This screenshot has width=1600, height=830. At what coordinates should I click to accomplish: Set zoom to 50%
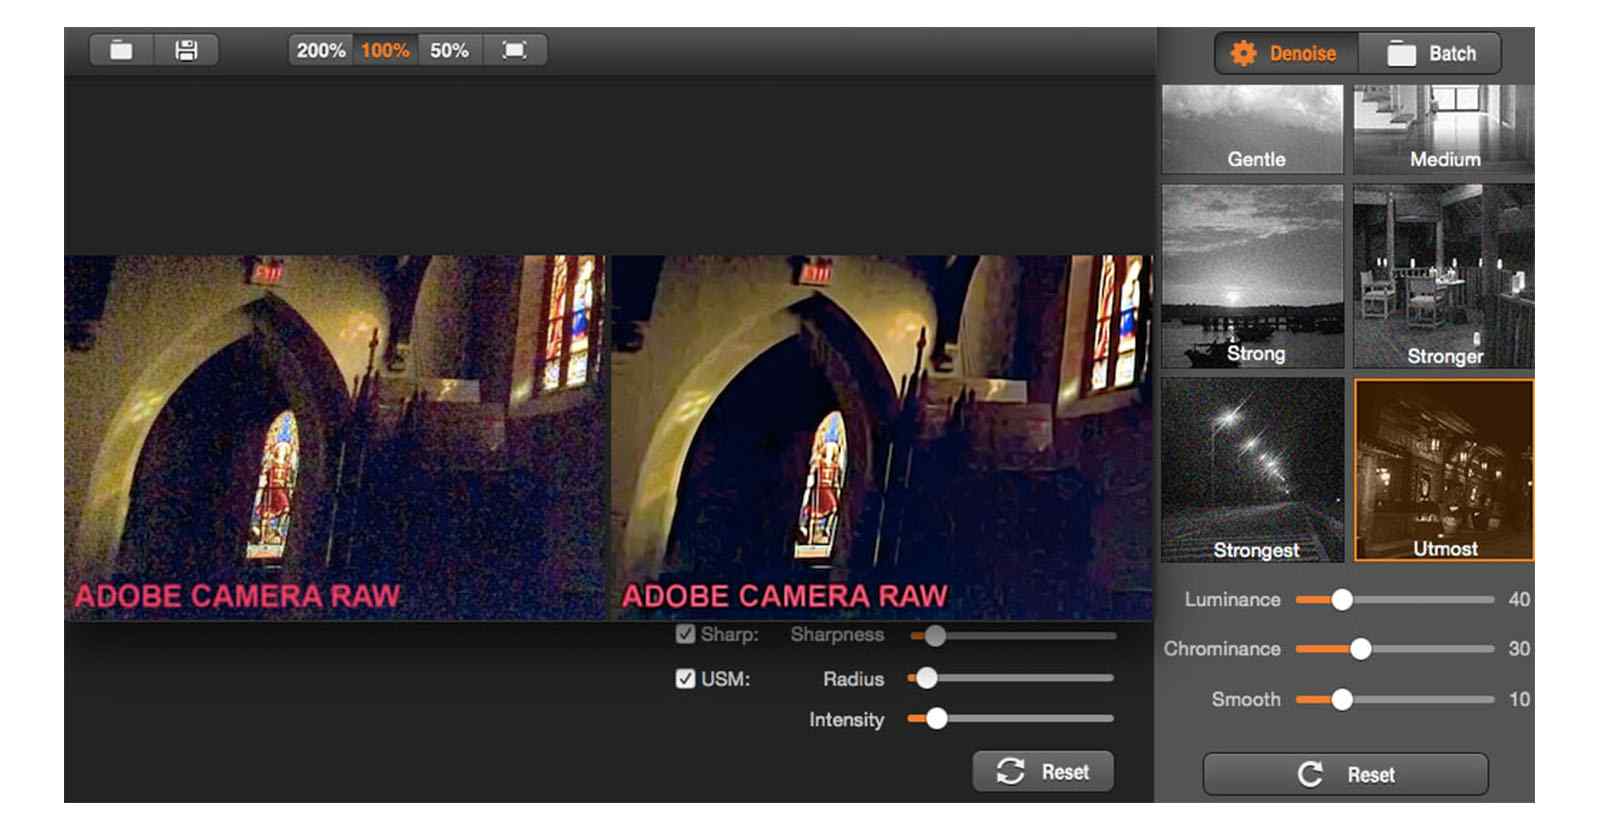coord(450,50)
